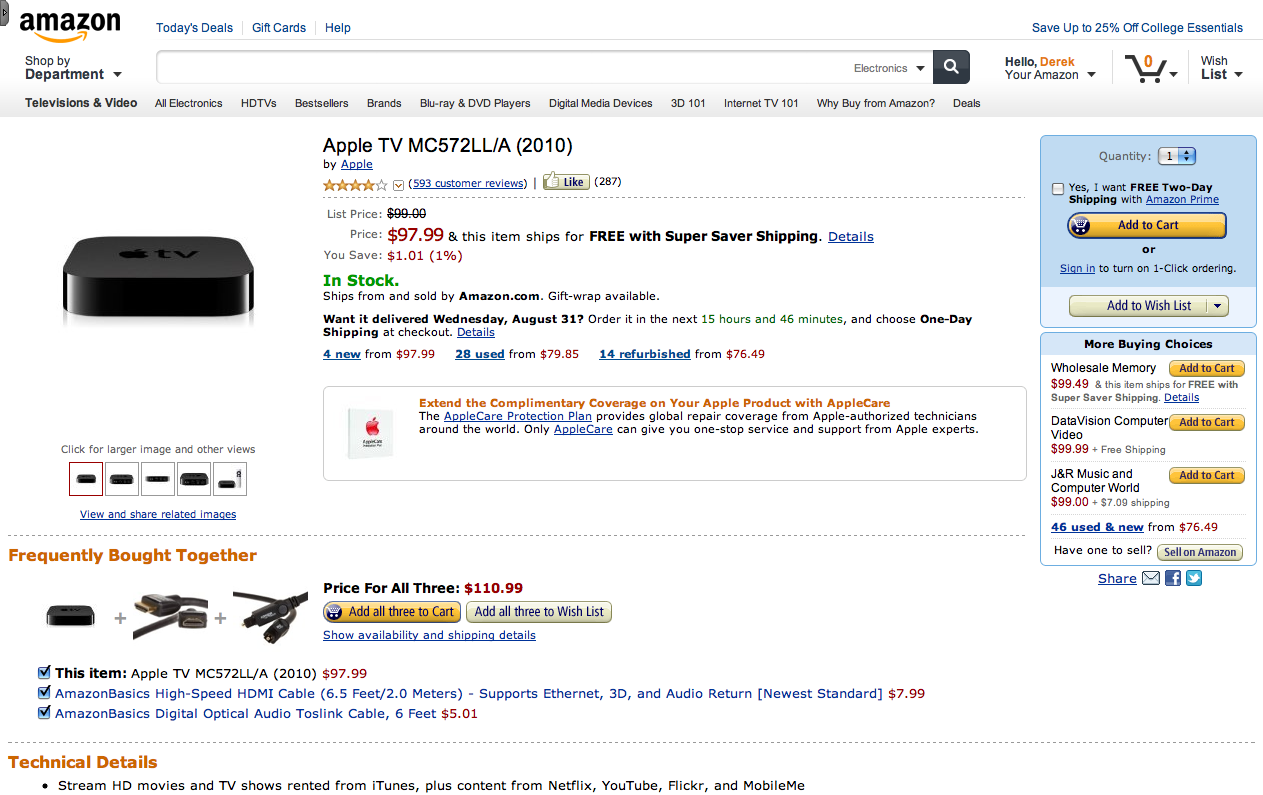Click the Like thumbs-up button
The width and height of the screenshot is (1263, 795).
pyautogui.click(x=566, y=182)
